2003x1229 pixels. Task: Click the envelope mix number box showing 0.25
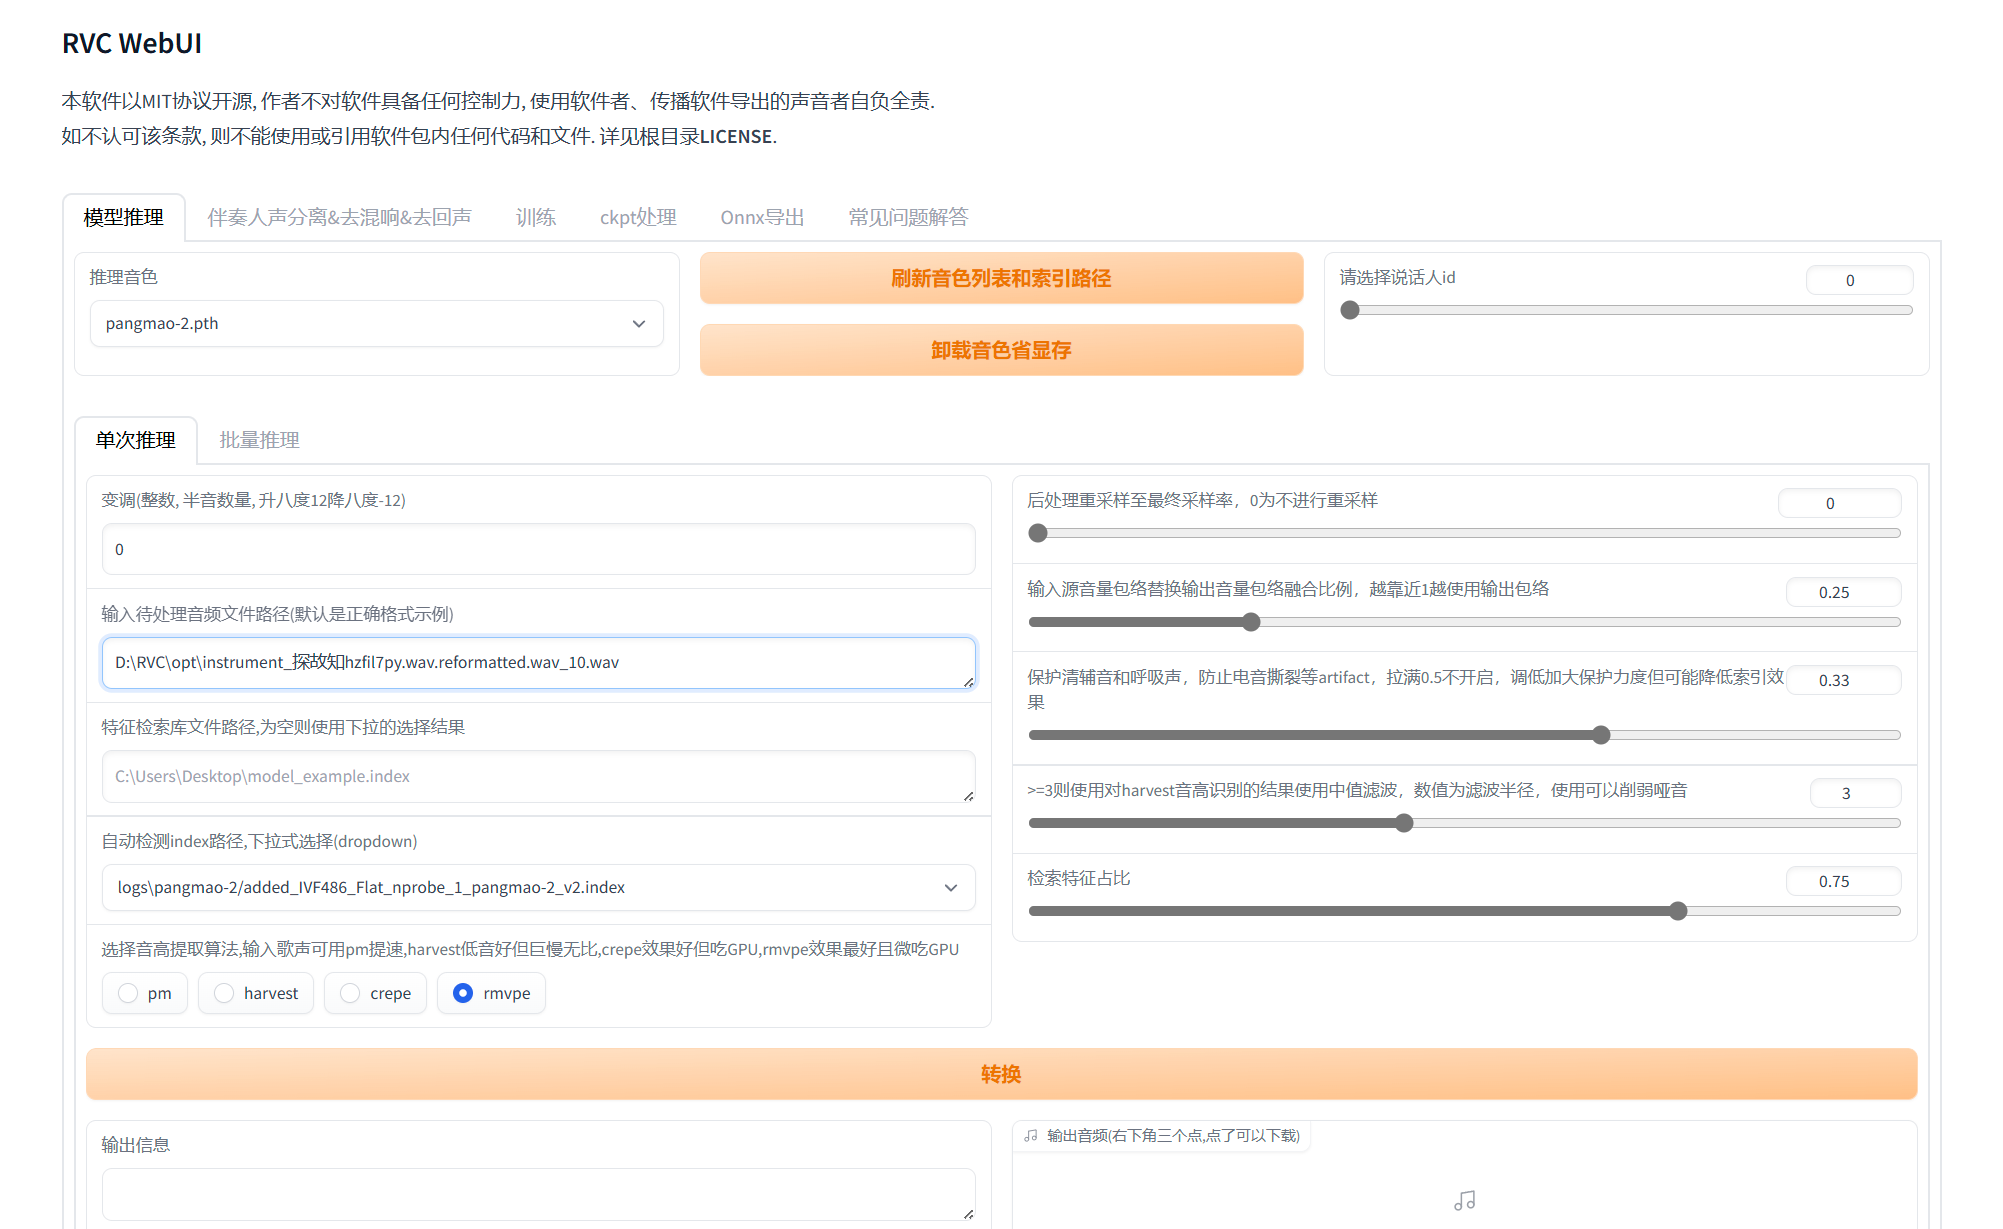click(1843, 592)
